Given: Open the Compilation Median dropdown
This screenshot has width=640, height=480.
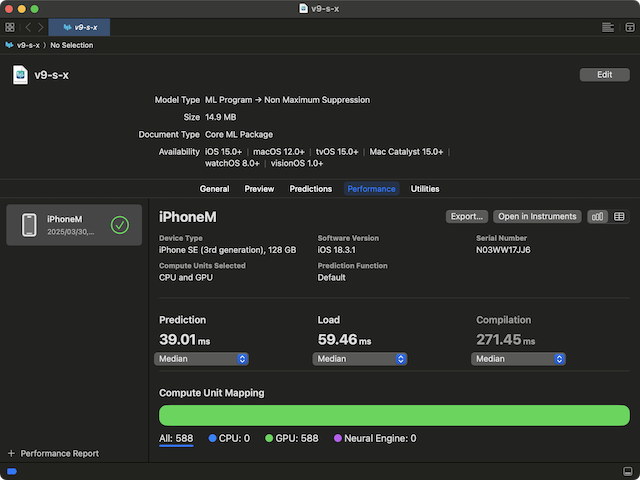Looking at the screenshot, I should pyautogui.click(x=518, y=359).
